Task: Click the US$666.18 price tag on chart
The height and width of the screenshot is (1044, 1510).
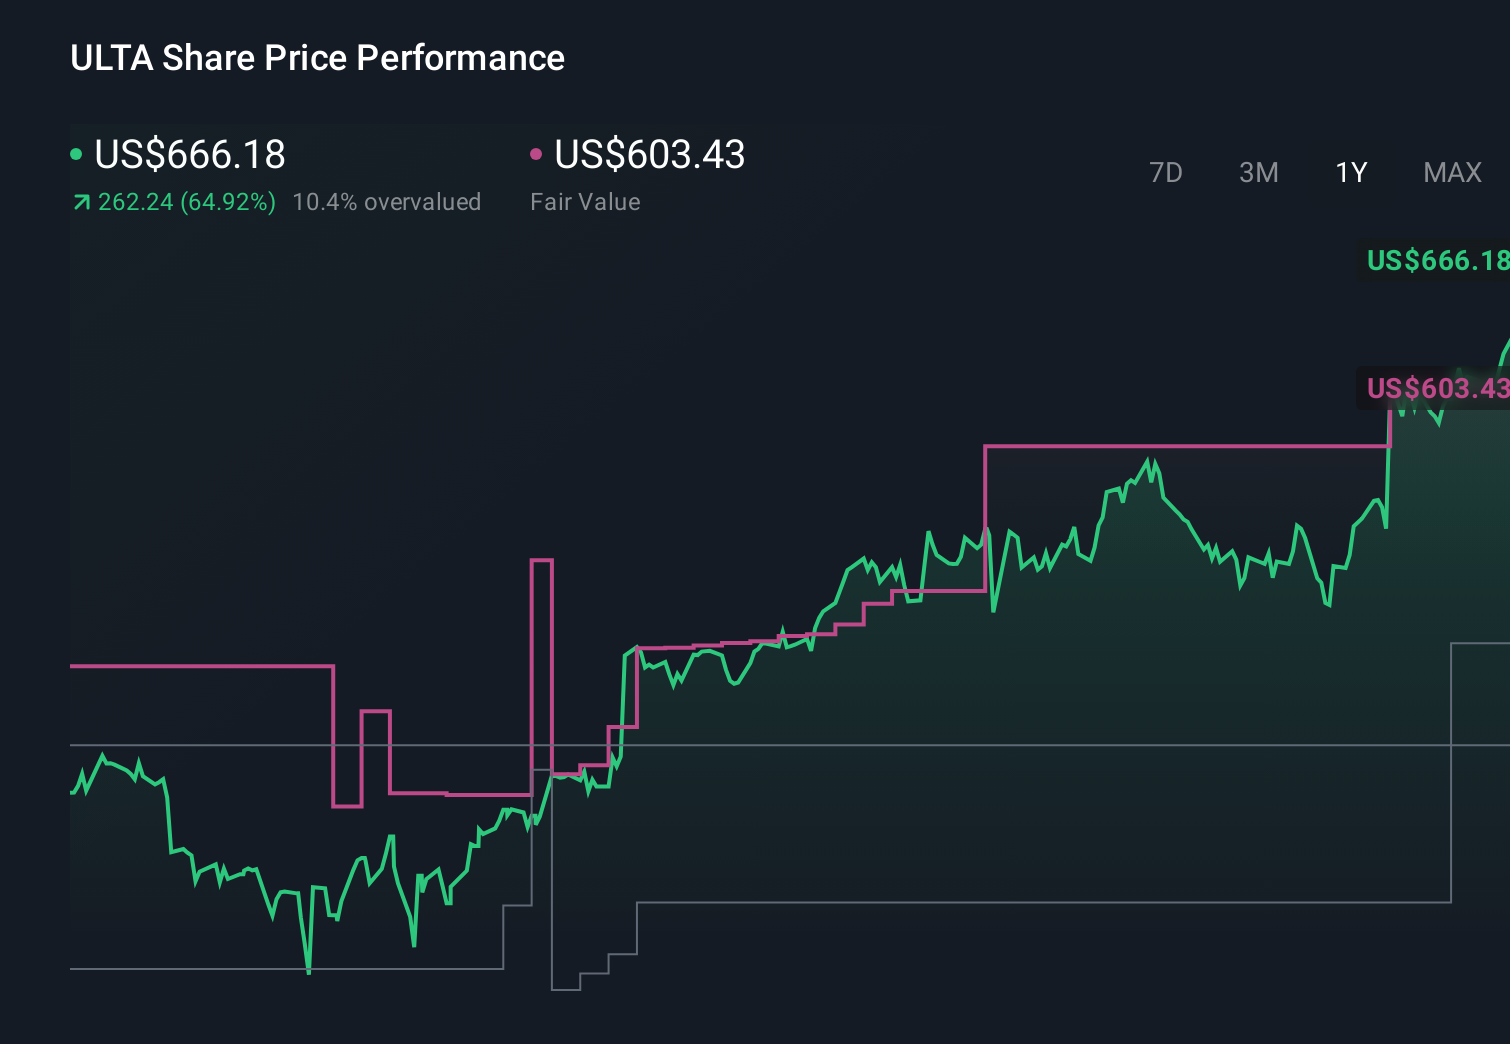Action: coord(1437,261)
